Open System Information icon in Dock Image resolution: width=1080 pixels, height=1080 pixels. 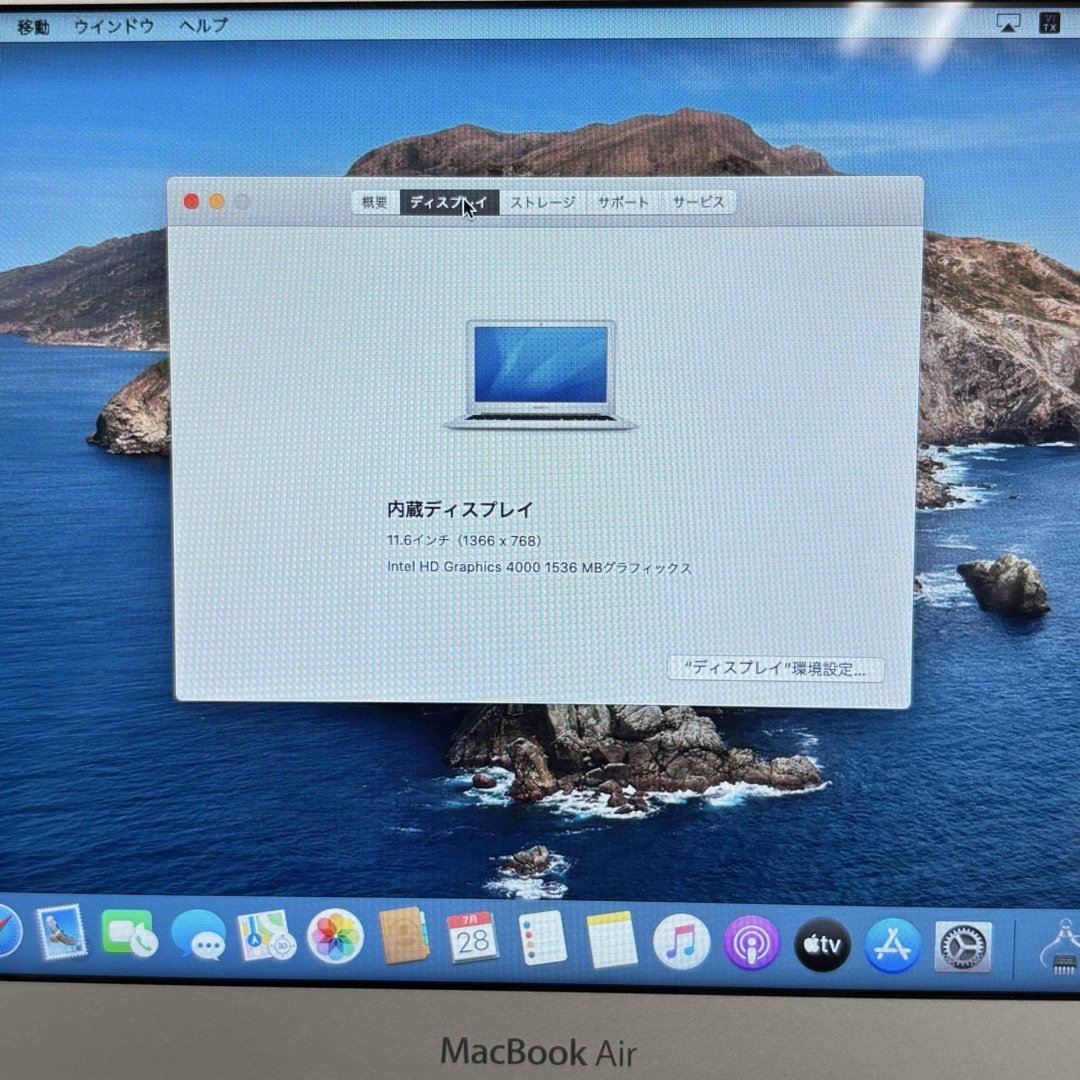pyautogui.click(x=1061, y=946)
